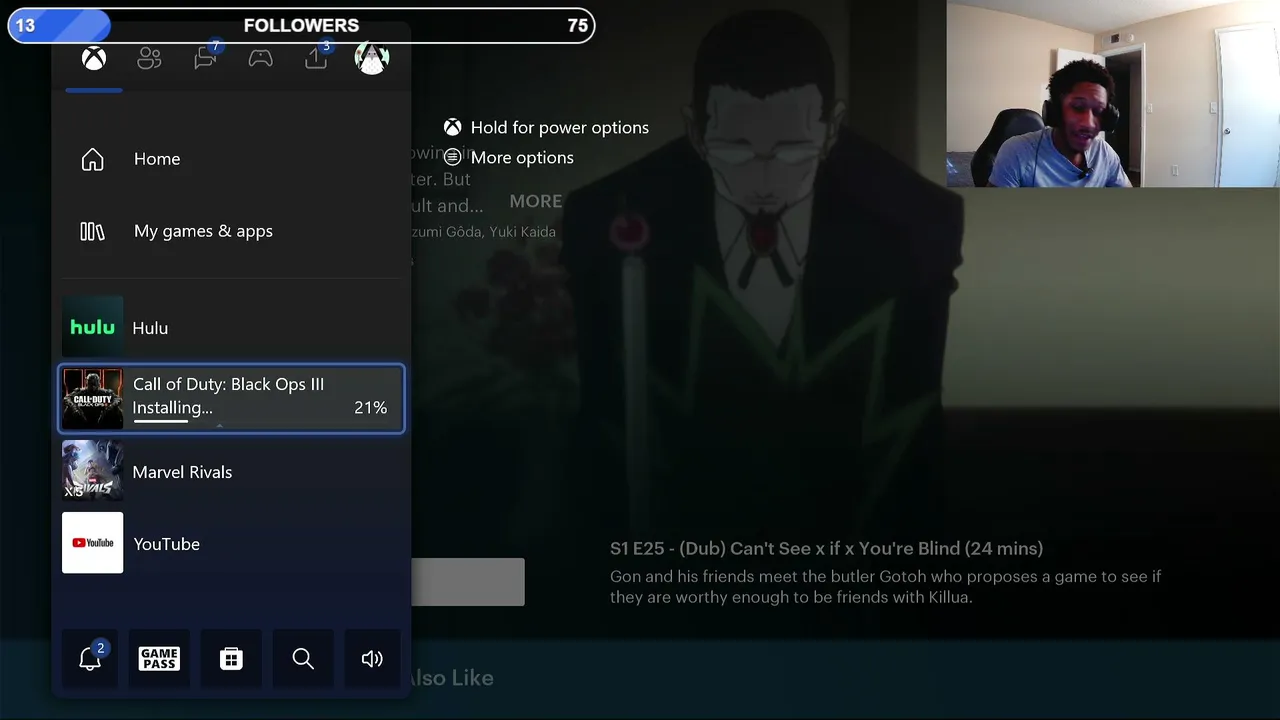The width and height of the screenshot is (1280, 720).
Task: Open the Game Pass button
Action: coord(159,658)
